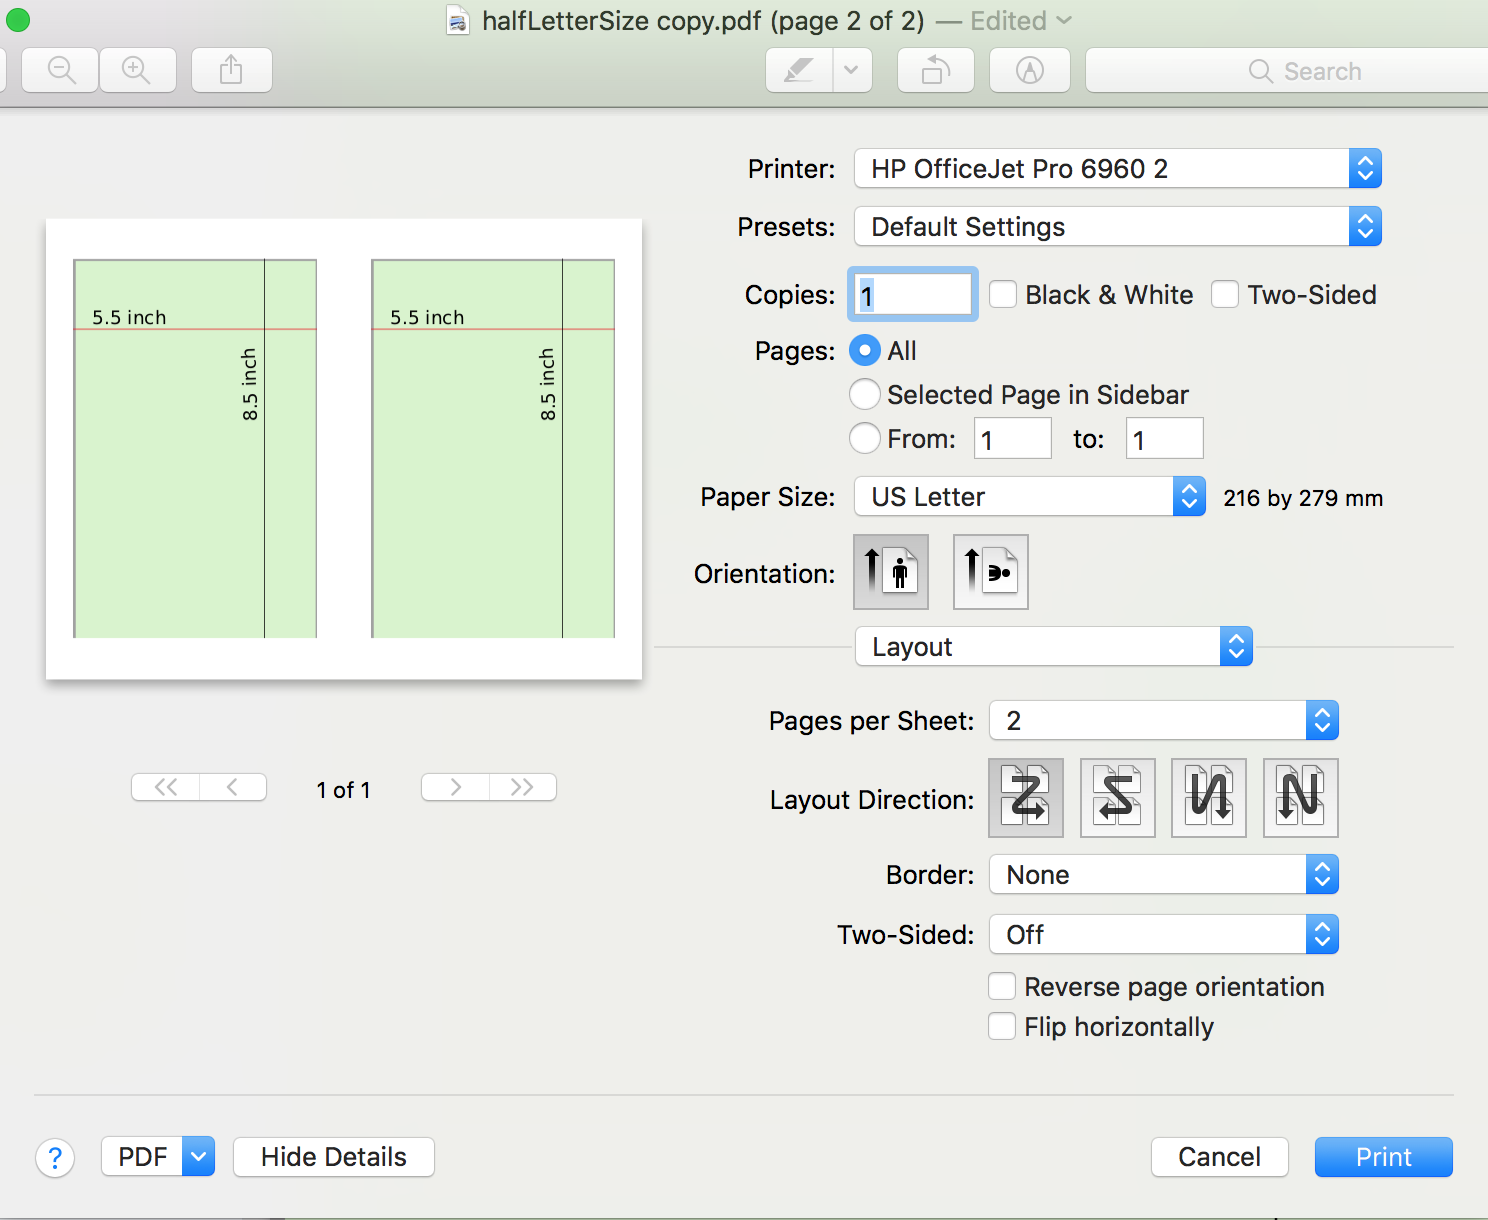
Task: Choose right-to-left layout direction
Action: click(1117, 797)
